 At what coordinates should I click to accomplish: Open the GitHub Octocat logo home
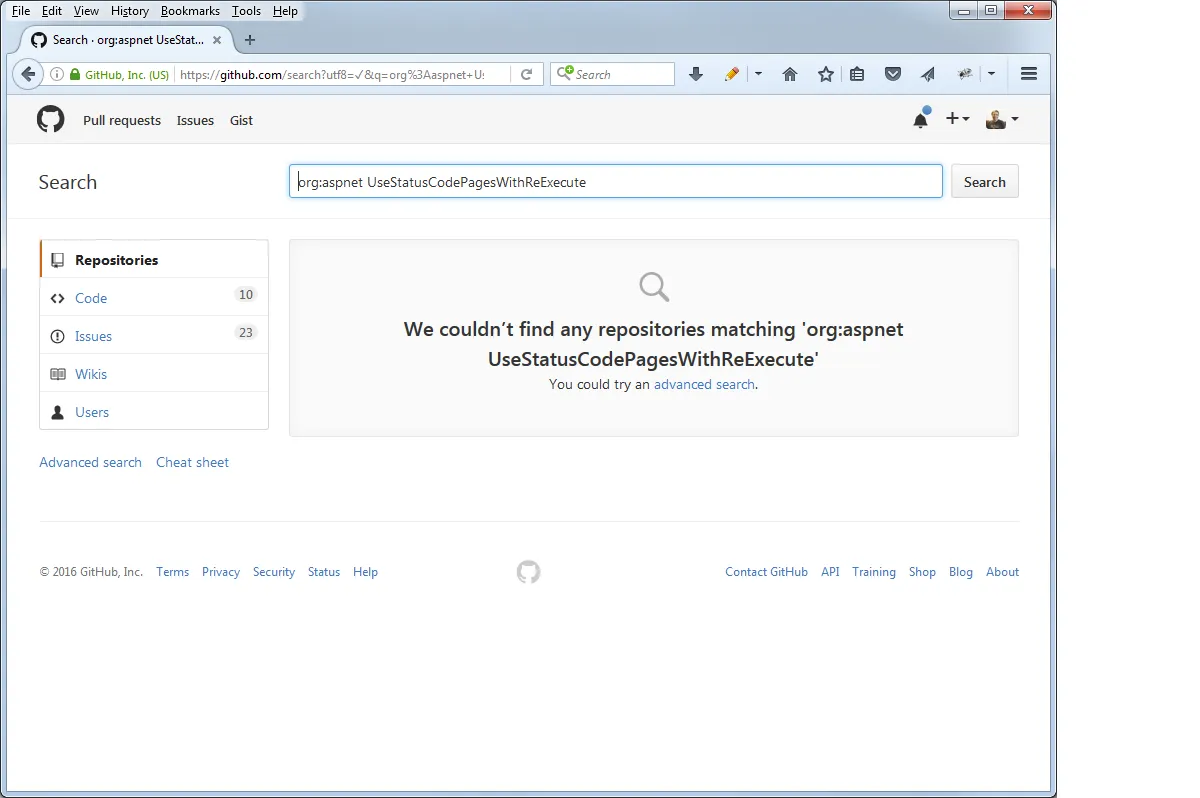(x=51, y=120)
